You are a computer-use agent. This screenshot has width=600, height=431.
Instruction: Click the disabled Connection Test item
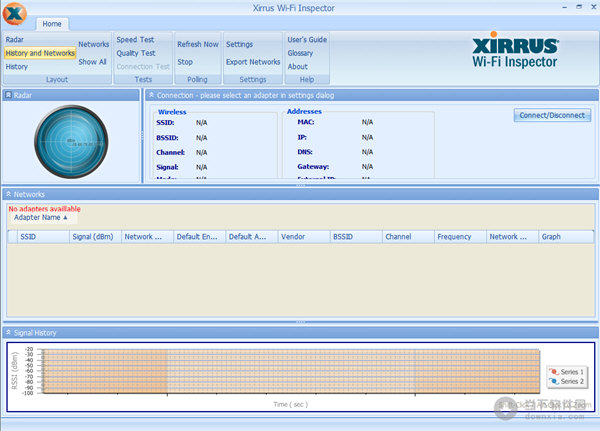[143, 67]
